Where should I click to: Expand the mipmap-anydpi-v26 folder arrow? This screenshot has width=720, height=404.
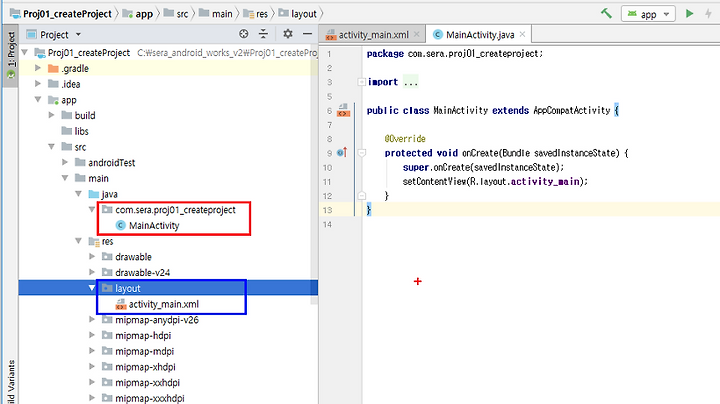click(92, 319)
